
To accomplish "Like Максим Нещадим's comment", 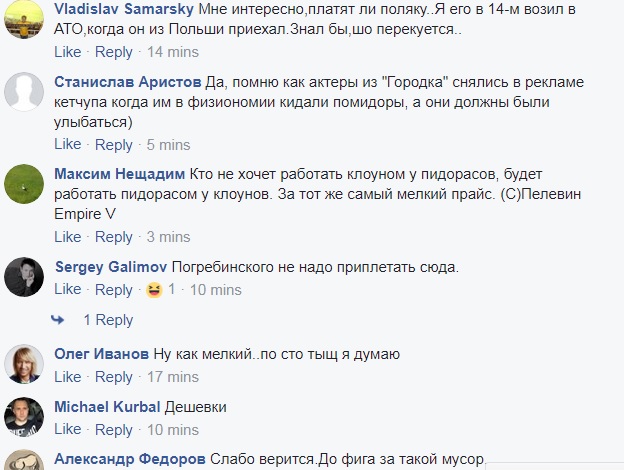I will point(67,237).
